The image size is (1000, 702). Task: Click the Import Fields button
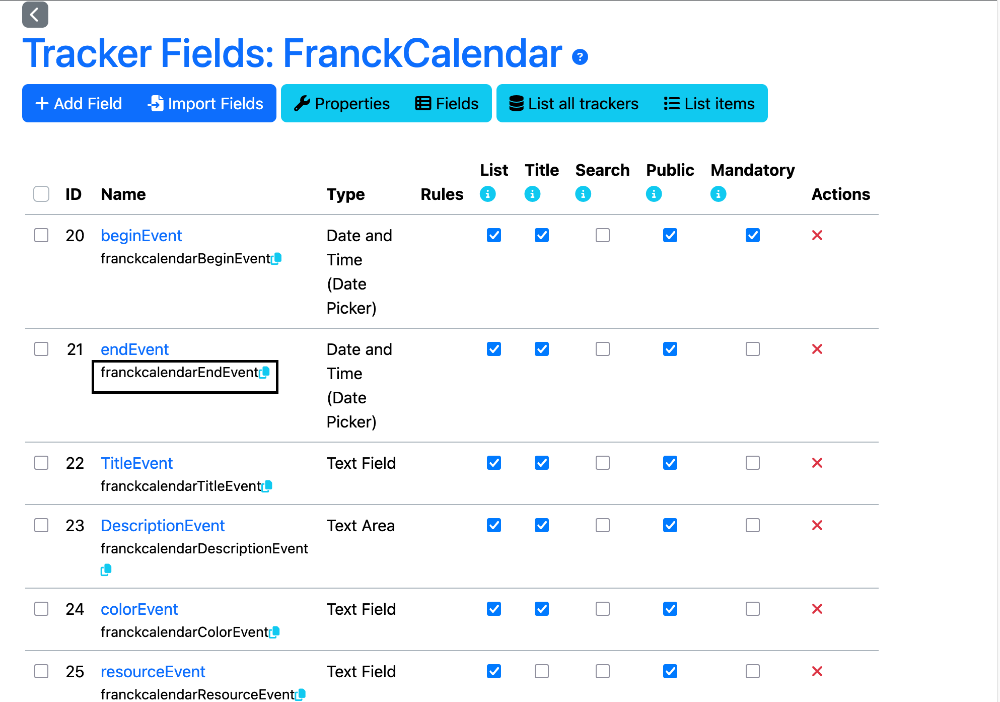click(205, 103)
